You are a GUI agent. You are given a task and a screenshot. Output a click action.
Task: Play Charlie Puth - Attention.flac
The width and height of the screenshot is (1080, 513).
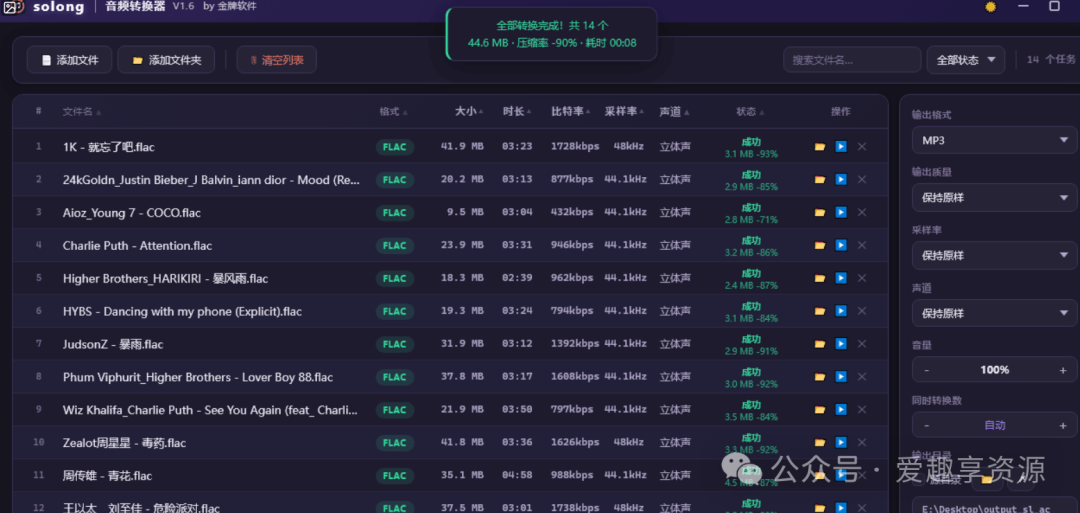pos(840,245)
